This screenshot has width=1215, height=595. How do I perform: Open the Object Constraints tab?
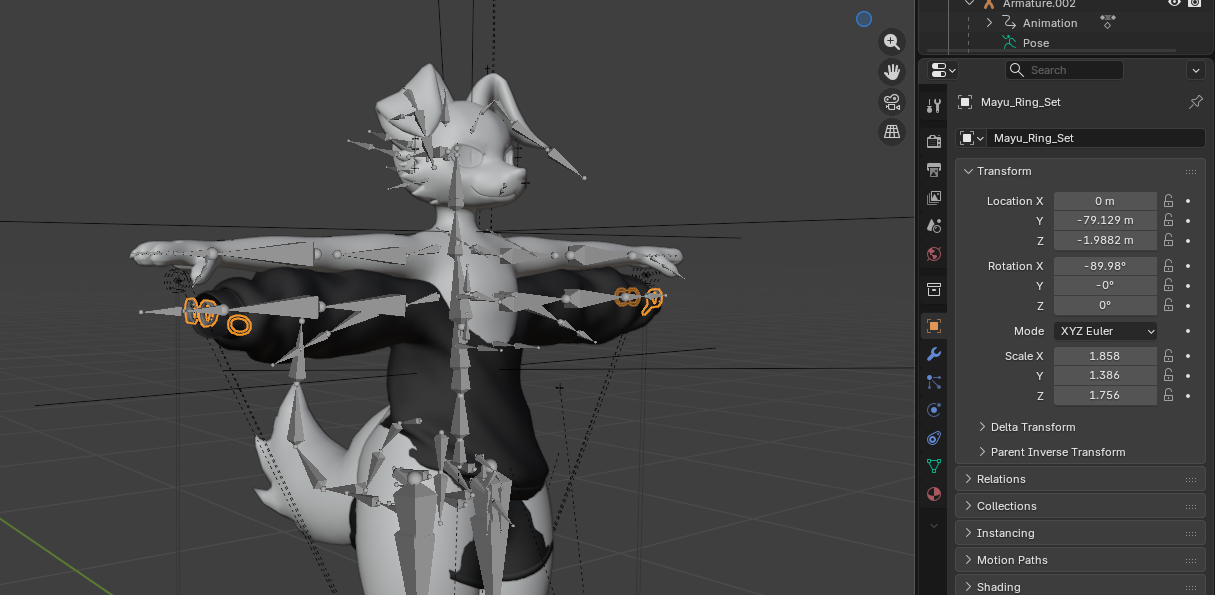(934, 438)
